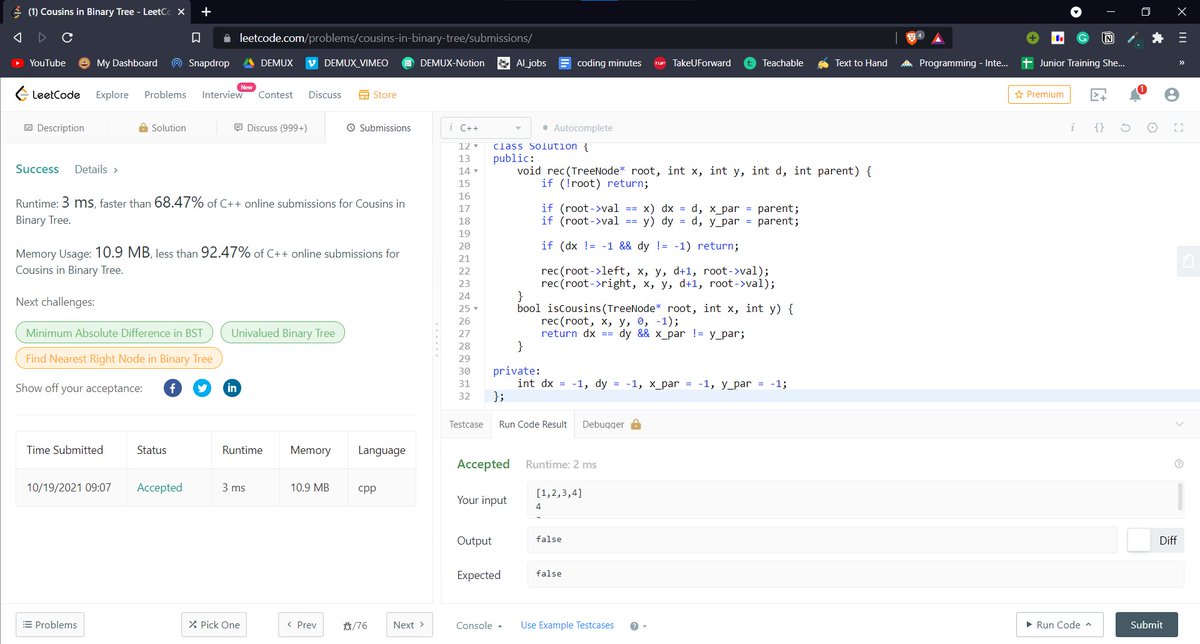Open the Debugger tab
Viewport: 1200px width, 644px height.
[611, 424]
